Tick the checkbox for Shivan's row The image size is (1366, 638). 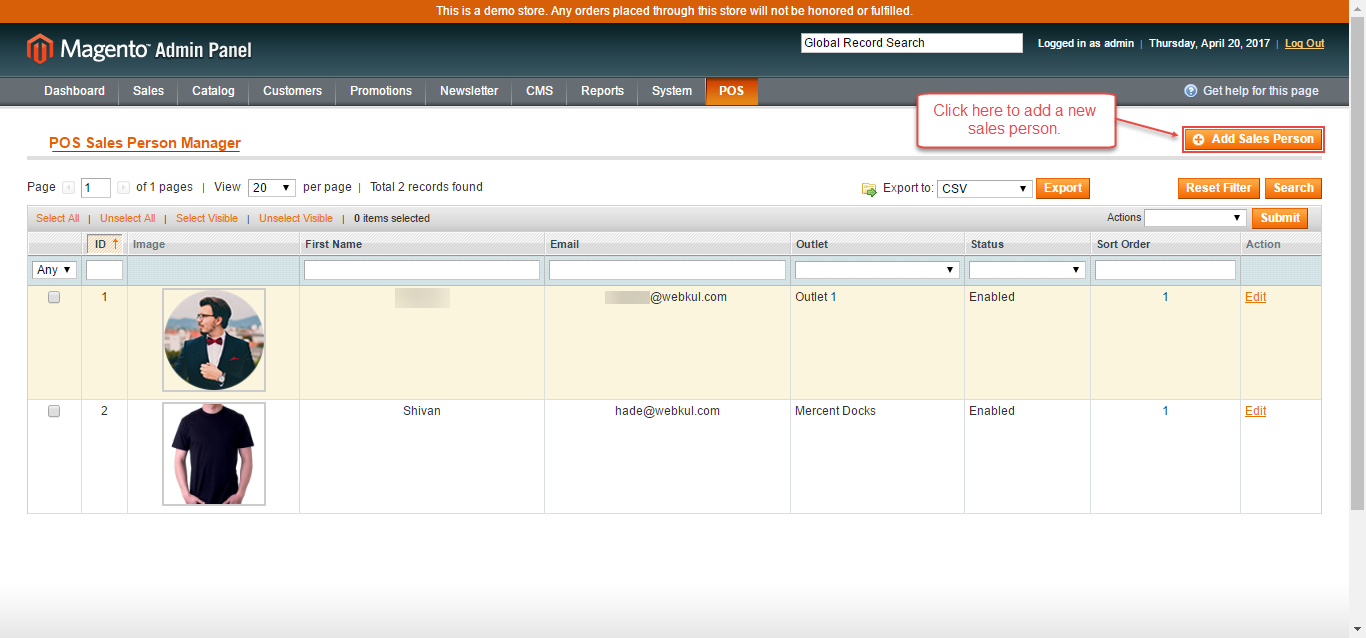click(x=54, y=411)
